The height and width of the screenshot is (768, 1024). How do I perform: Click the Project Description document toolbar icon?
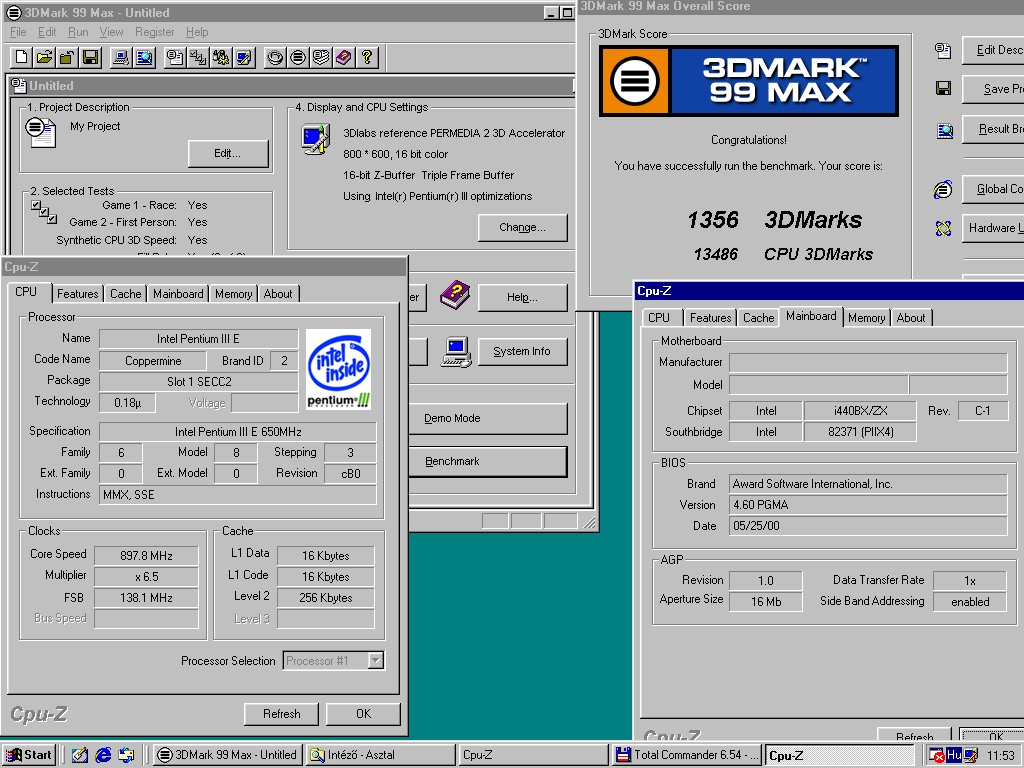(x=174, y=57)
